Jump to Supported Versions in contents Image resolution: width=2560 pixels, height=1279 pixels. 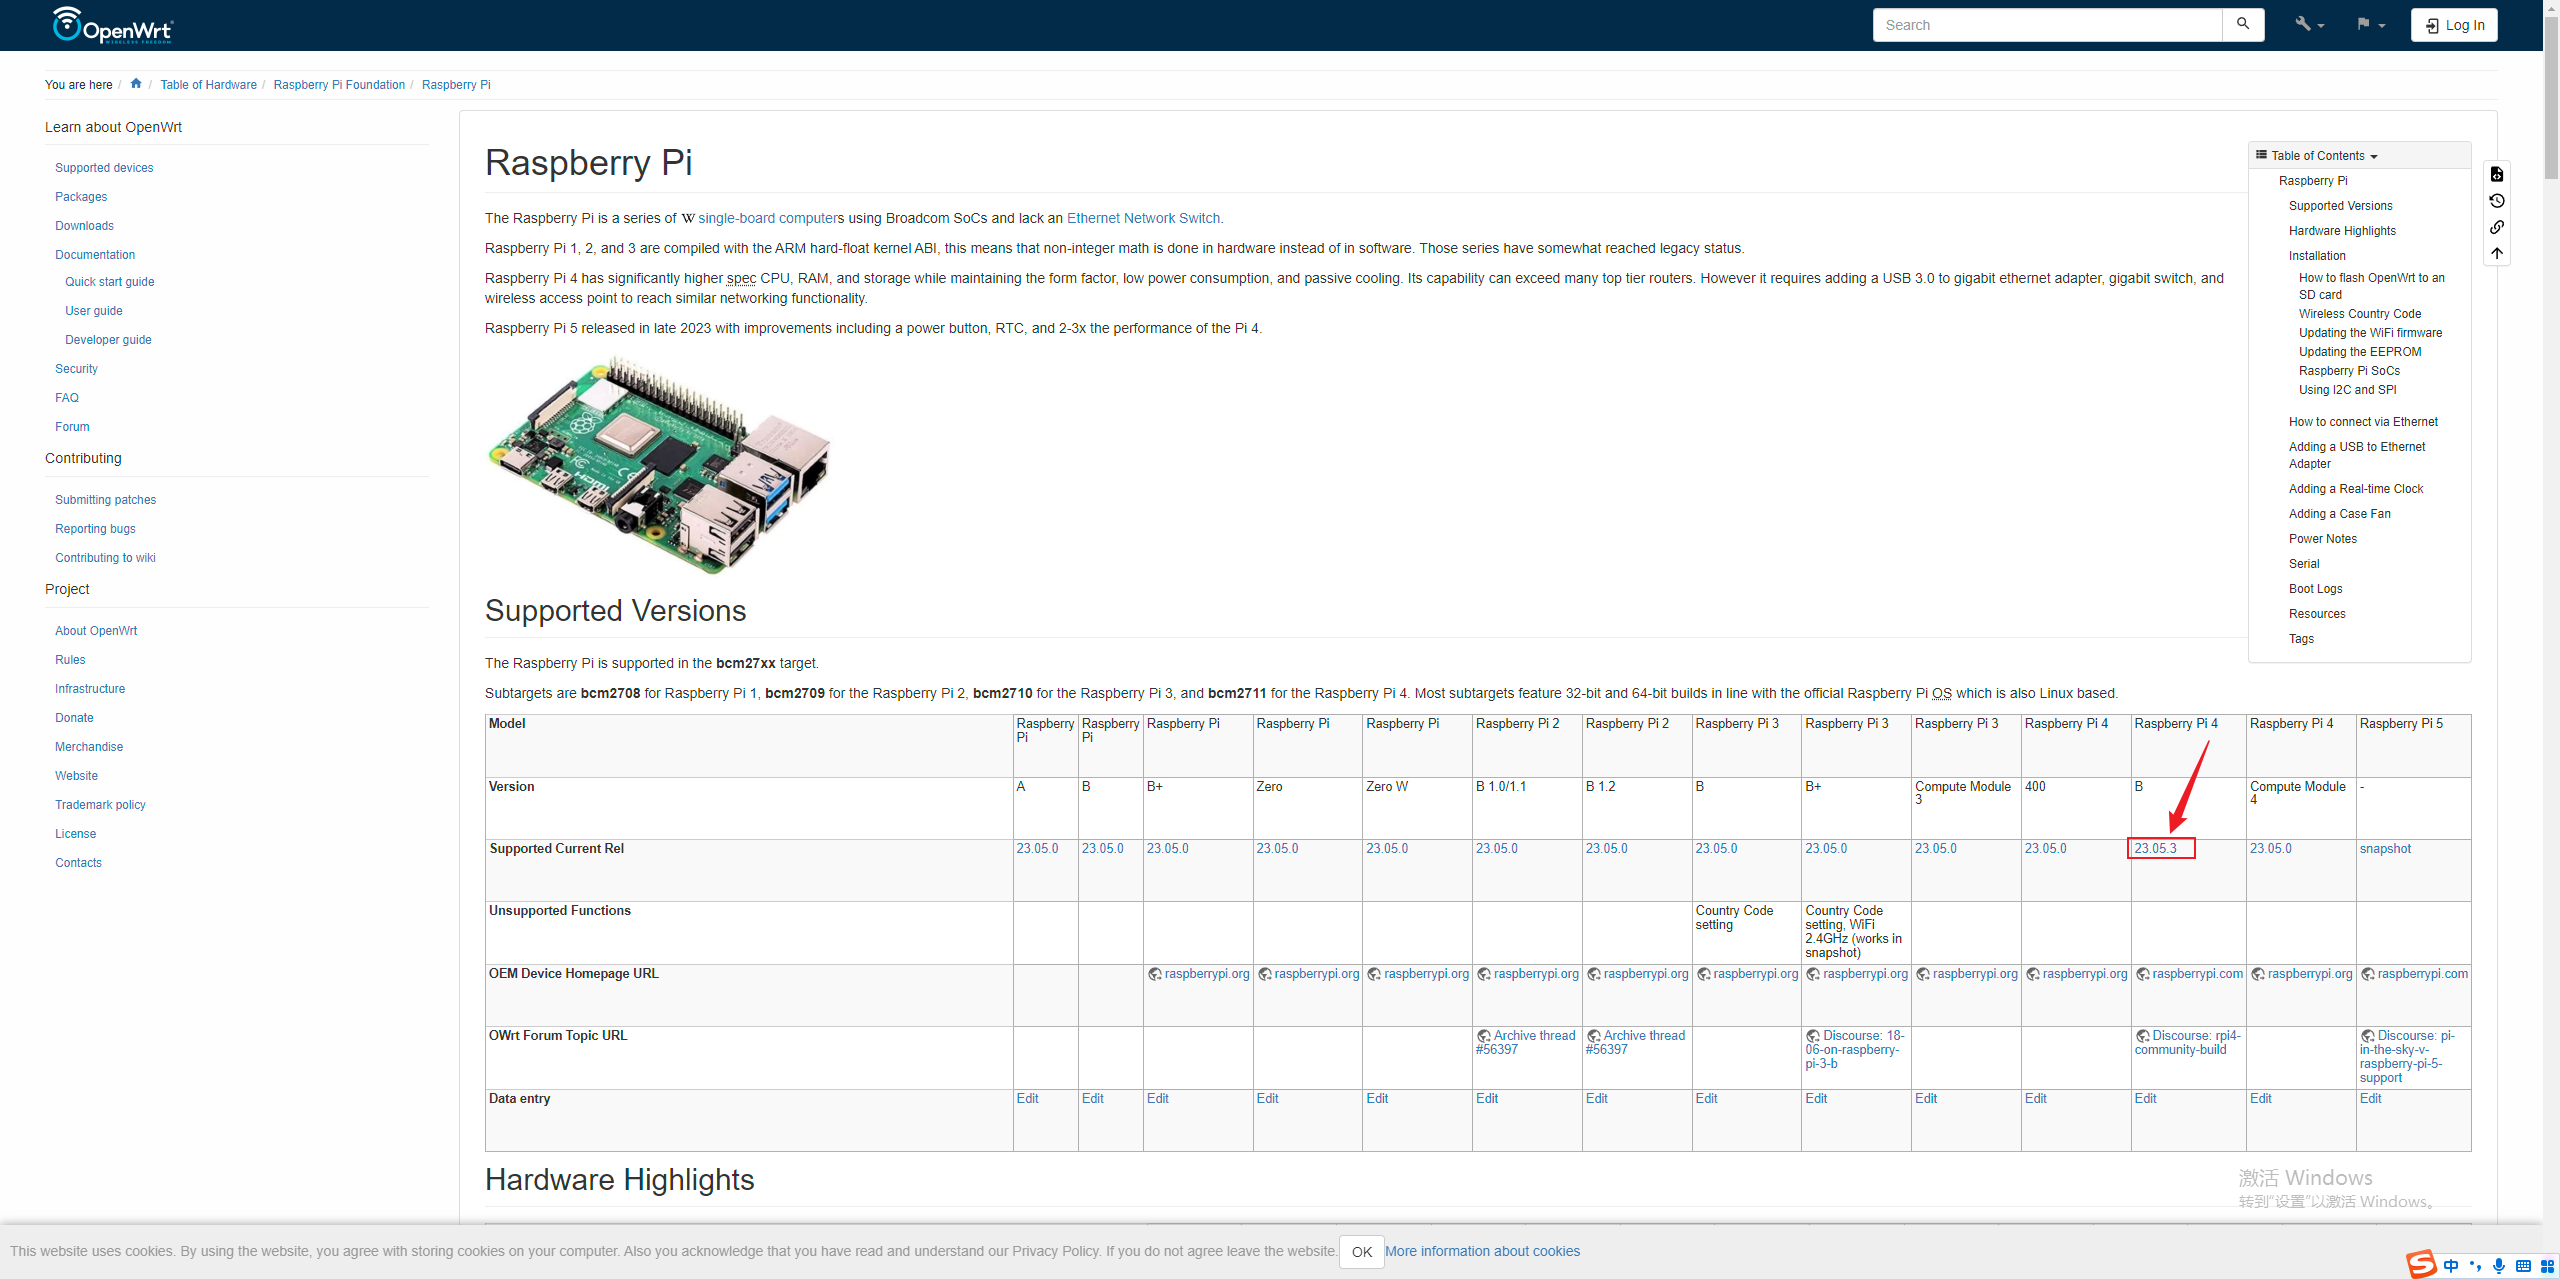click(2340, 206)
